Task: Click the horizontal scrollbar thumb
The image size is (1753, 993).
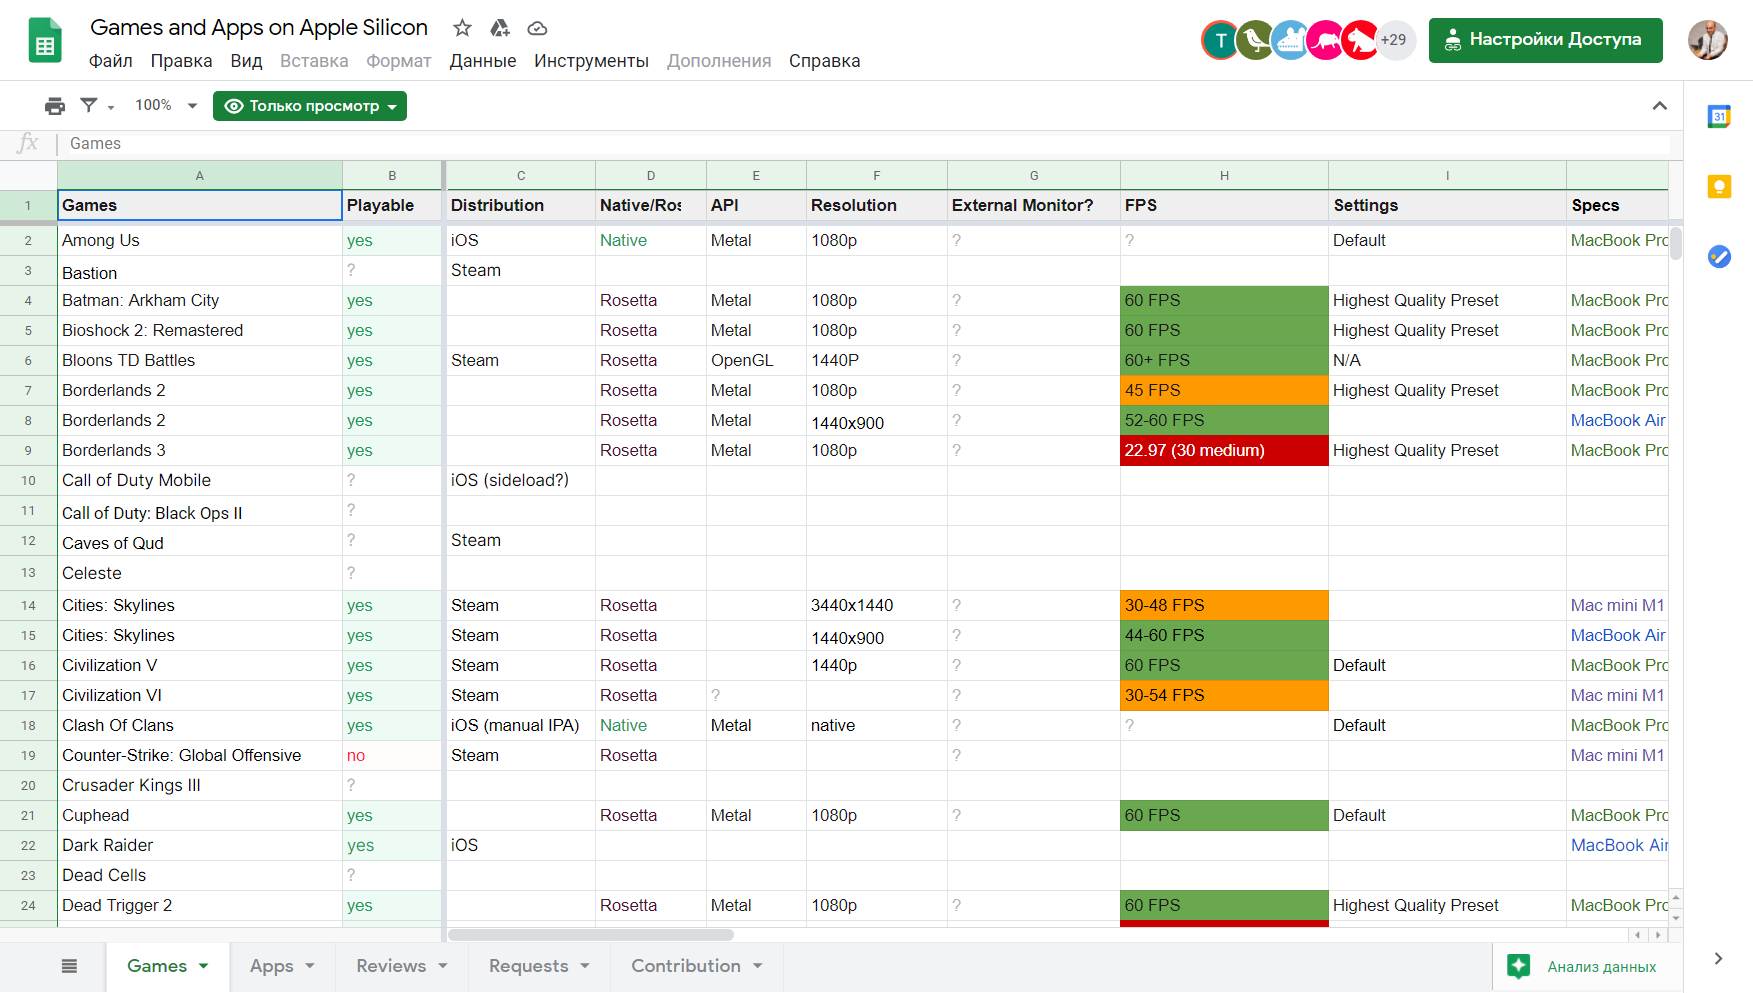Action: pyautogui.click(x=591, y=935)
